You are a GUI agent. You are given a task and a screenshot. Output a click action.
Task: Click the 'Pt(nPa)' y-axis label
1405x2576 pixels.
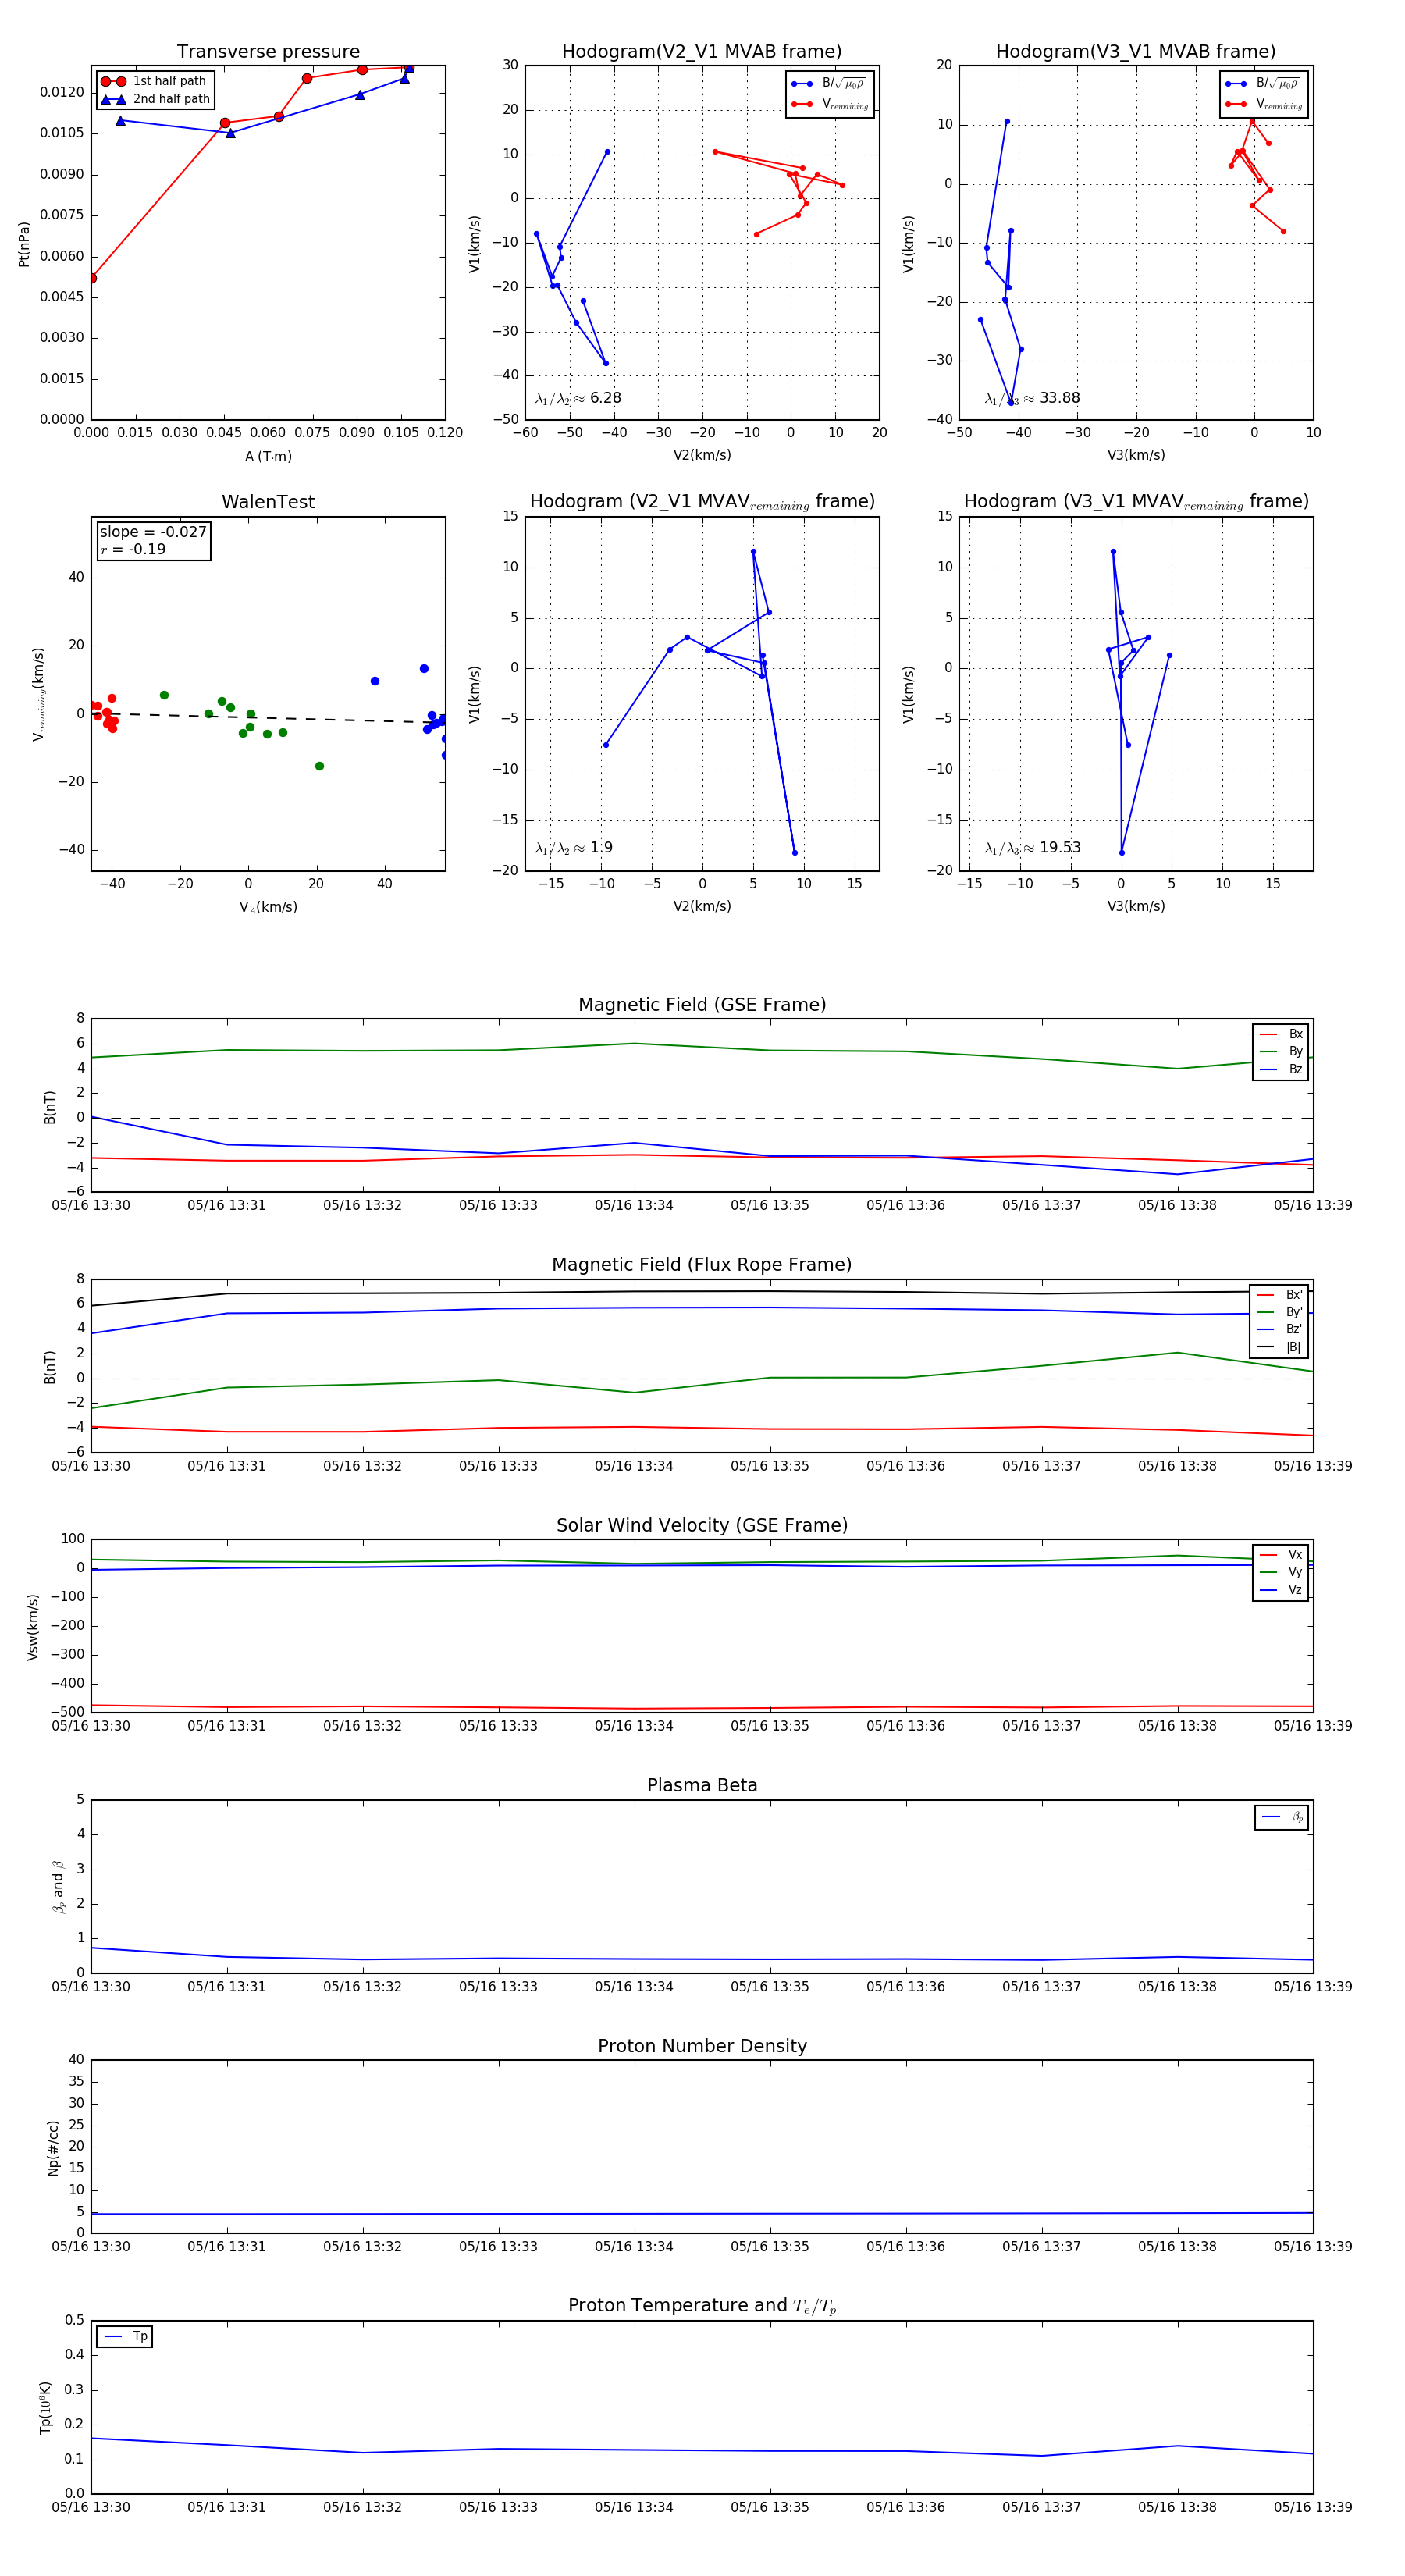click(x=24, y=243)
